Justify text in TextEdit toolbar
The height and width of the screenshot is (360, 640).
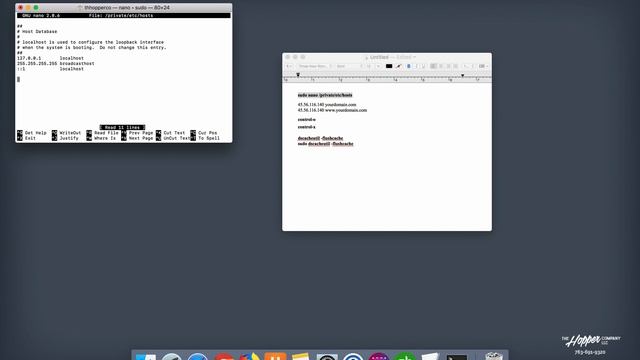pos(456,66)
